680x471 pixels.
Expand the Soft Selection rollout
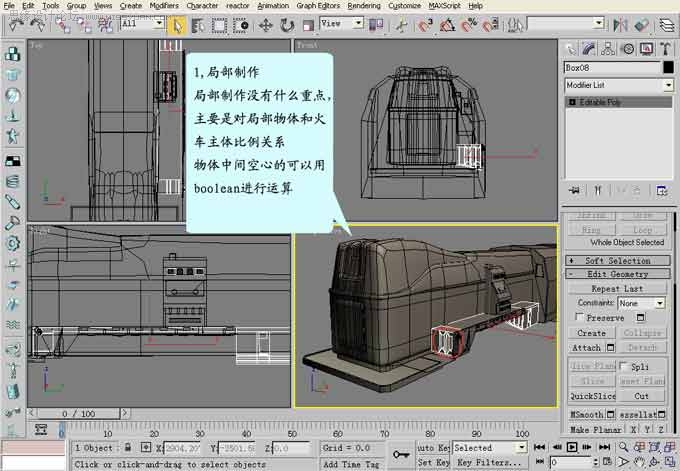click(618, 260)
